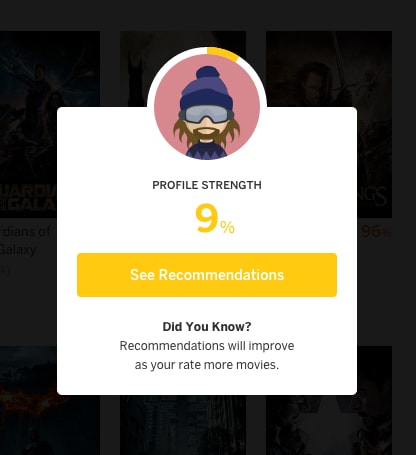This screenshot has height=455, width=416.
Task: Click the ski goggles on the avatar
Action: [x=206, y=114]
